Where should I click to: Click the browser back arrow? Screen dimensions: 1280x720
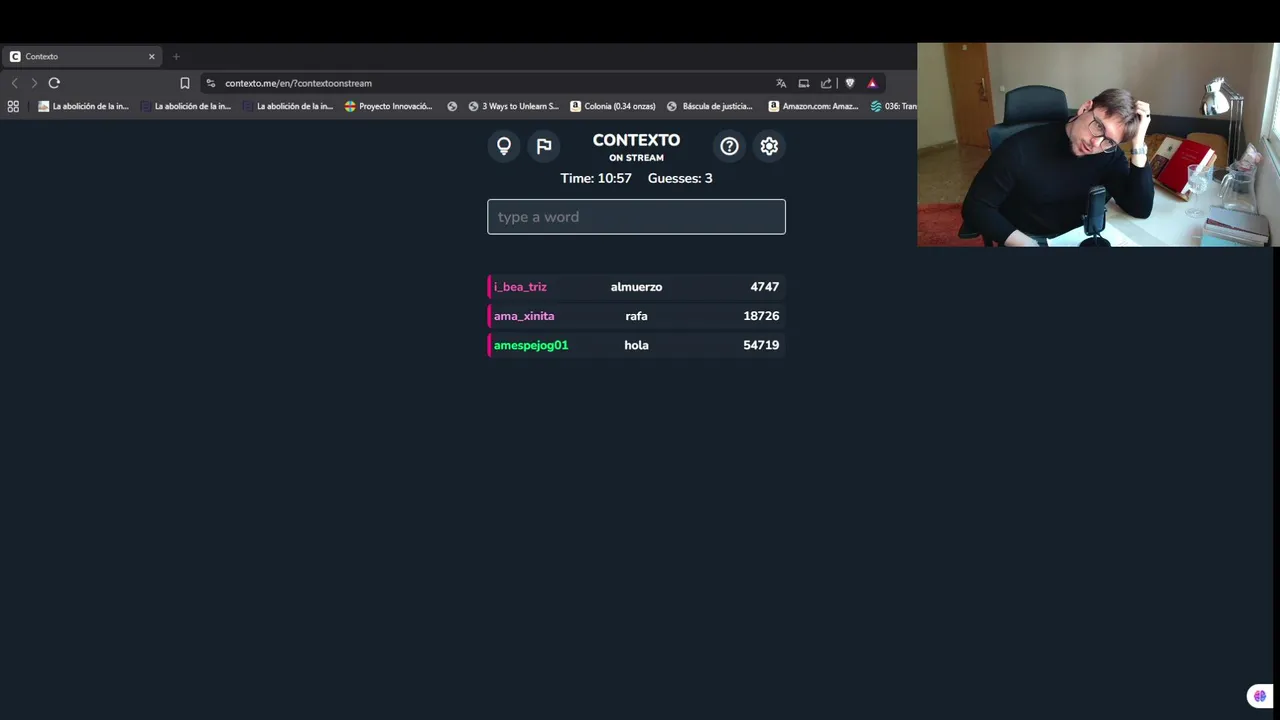tap(14, 83)
